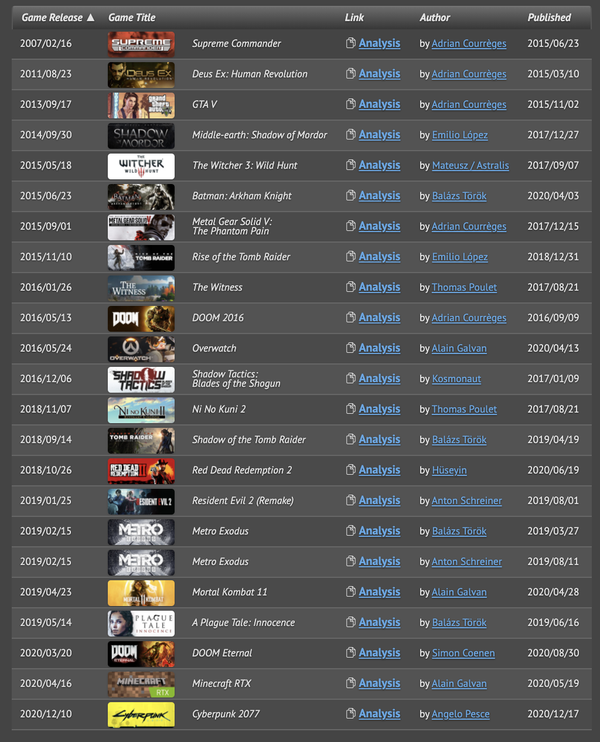The image size is (600, 742).
Task: Open author Balázs Török in Batman row
Action: [459, 196]
